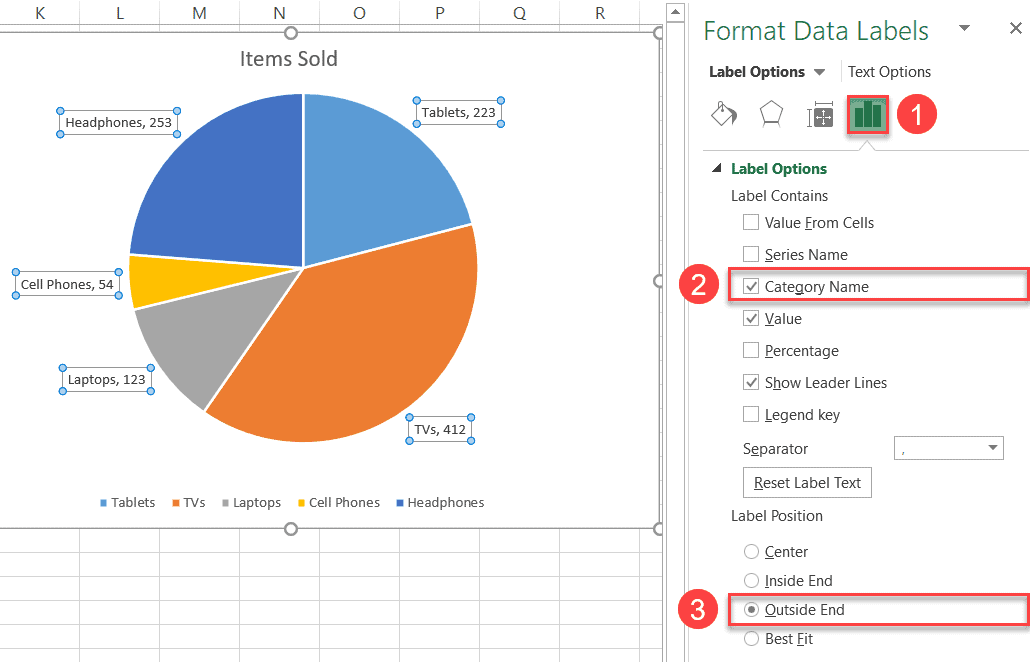
Task: Select the Center label position
Action: (x=750, y=551)
